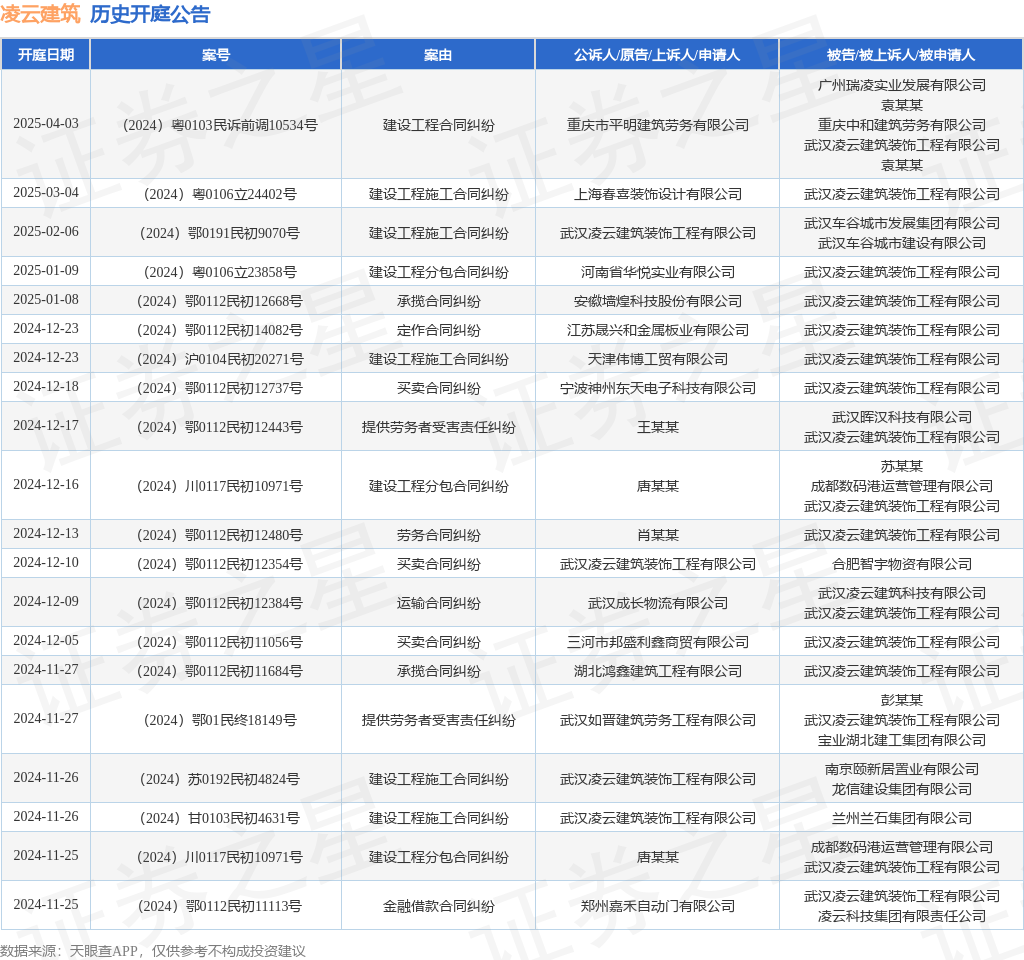Screen dimensions: 1024x960
Task: Click plaintiff 宁波神州东天电子科技有限公司
Action: (658, 388)
